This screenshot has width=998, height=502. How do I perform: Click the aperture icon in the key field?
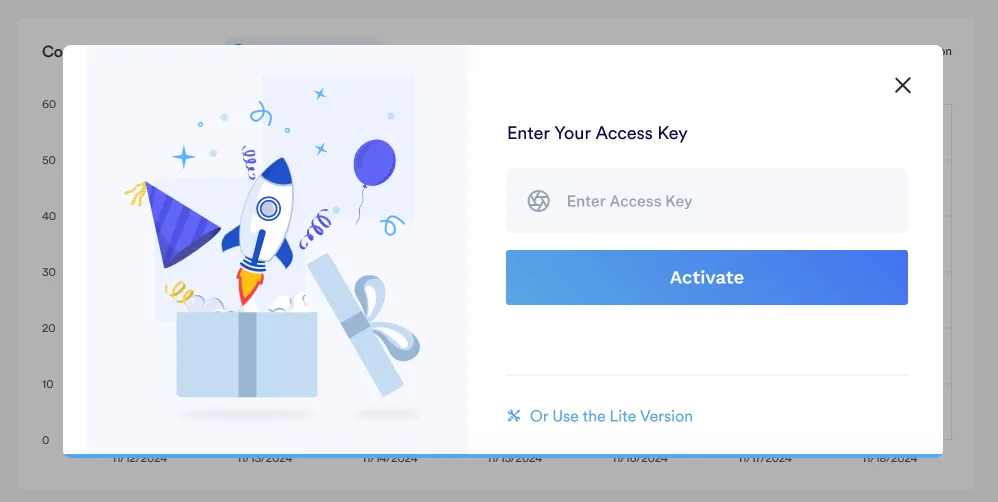[538, 201]
